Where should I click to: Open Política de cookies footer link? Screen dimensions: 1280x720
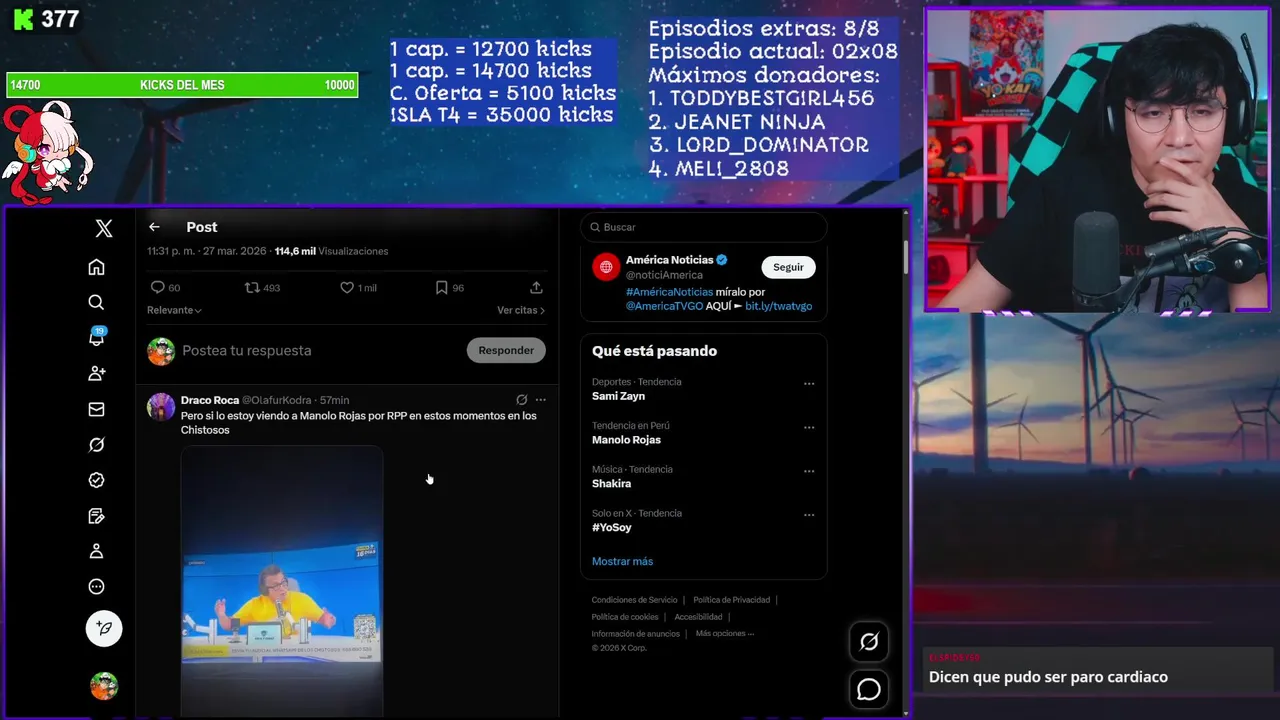[625, 617]
